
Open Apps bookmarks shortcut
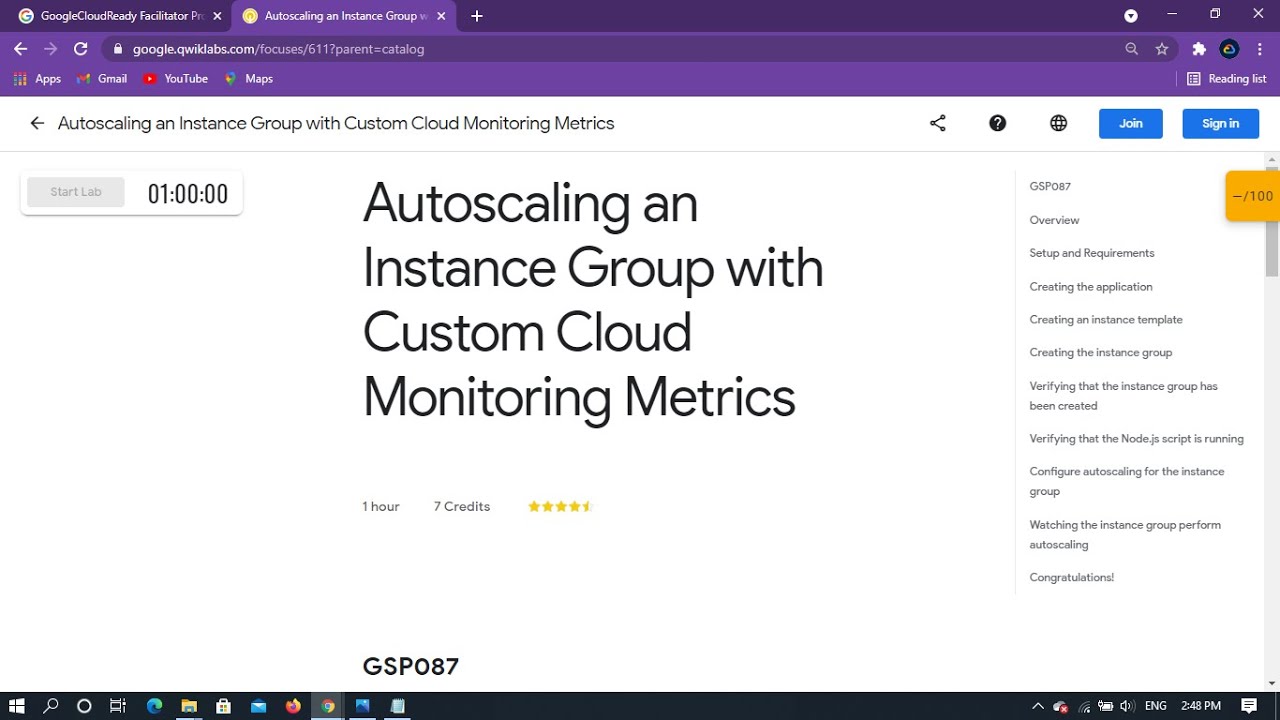click(37, 79)
